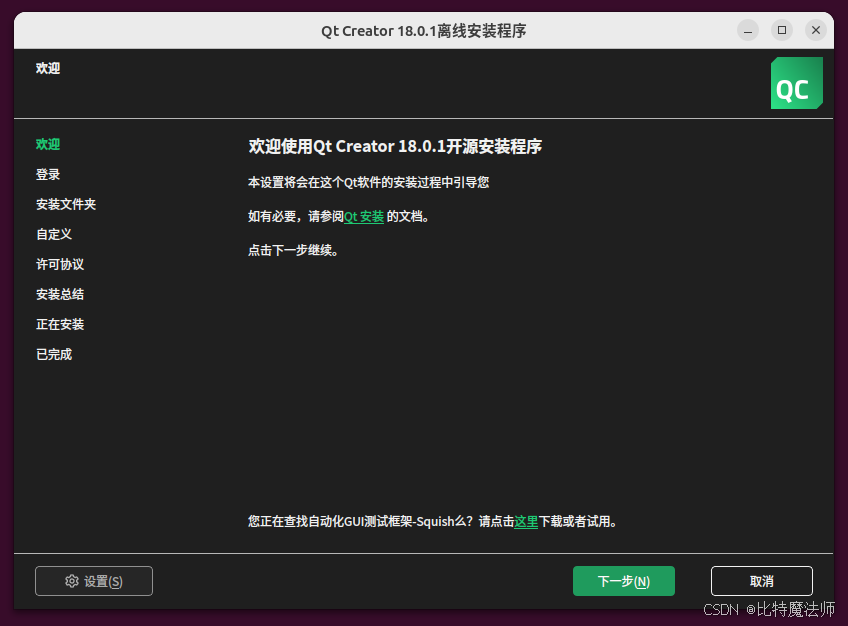Click the gear icon on 设置 button
Screen dimensions: 848x626
tap(70, 581)
